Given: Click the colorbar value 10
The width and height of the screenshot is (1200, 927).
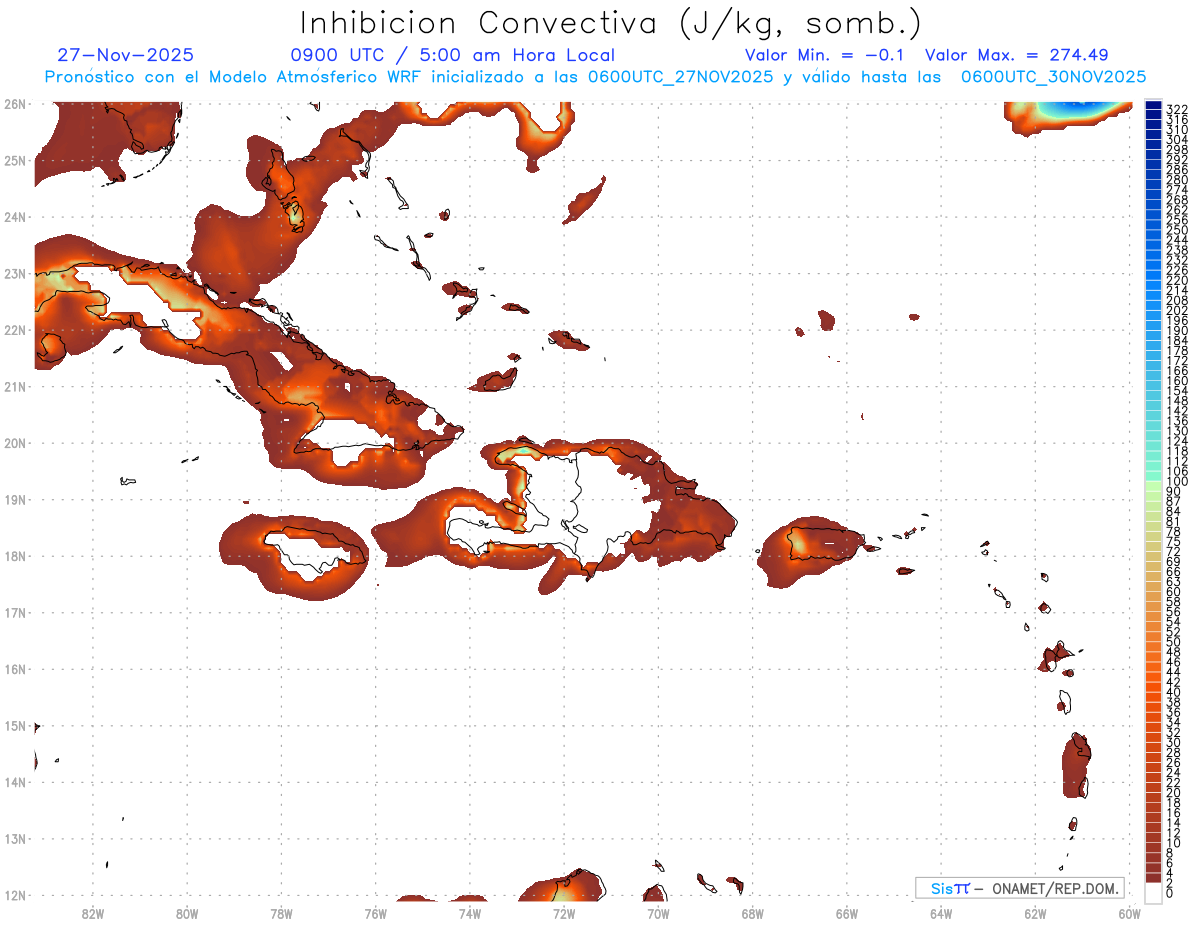Looking at the screenshot, I should pos(1174,843).
